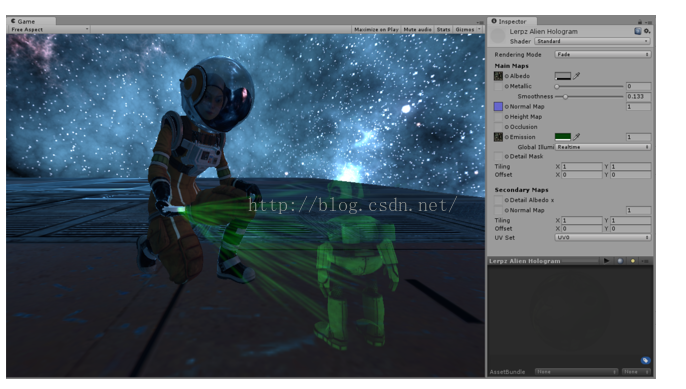
Task: Toggle the Stats overlay button
Action: click(443, 29)
